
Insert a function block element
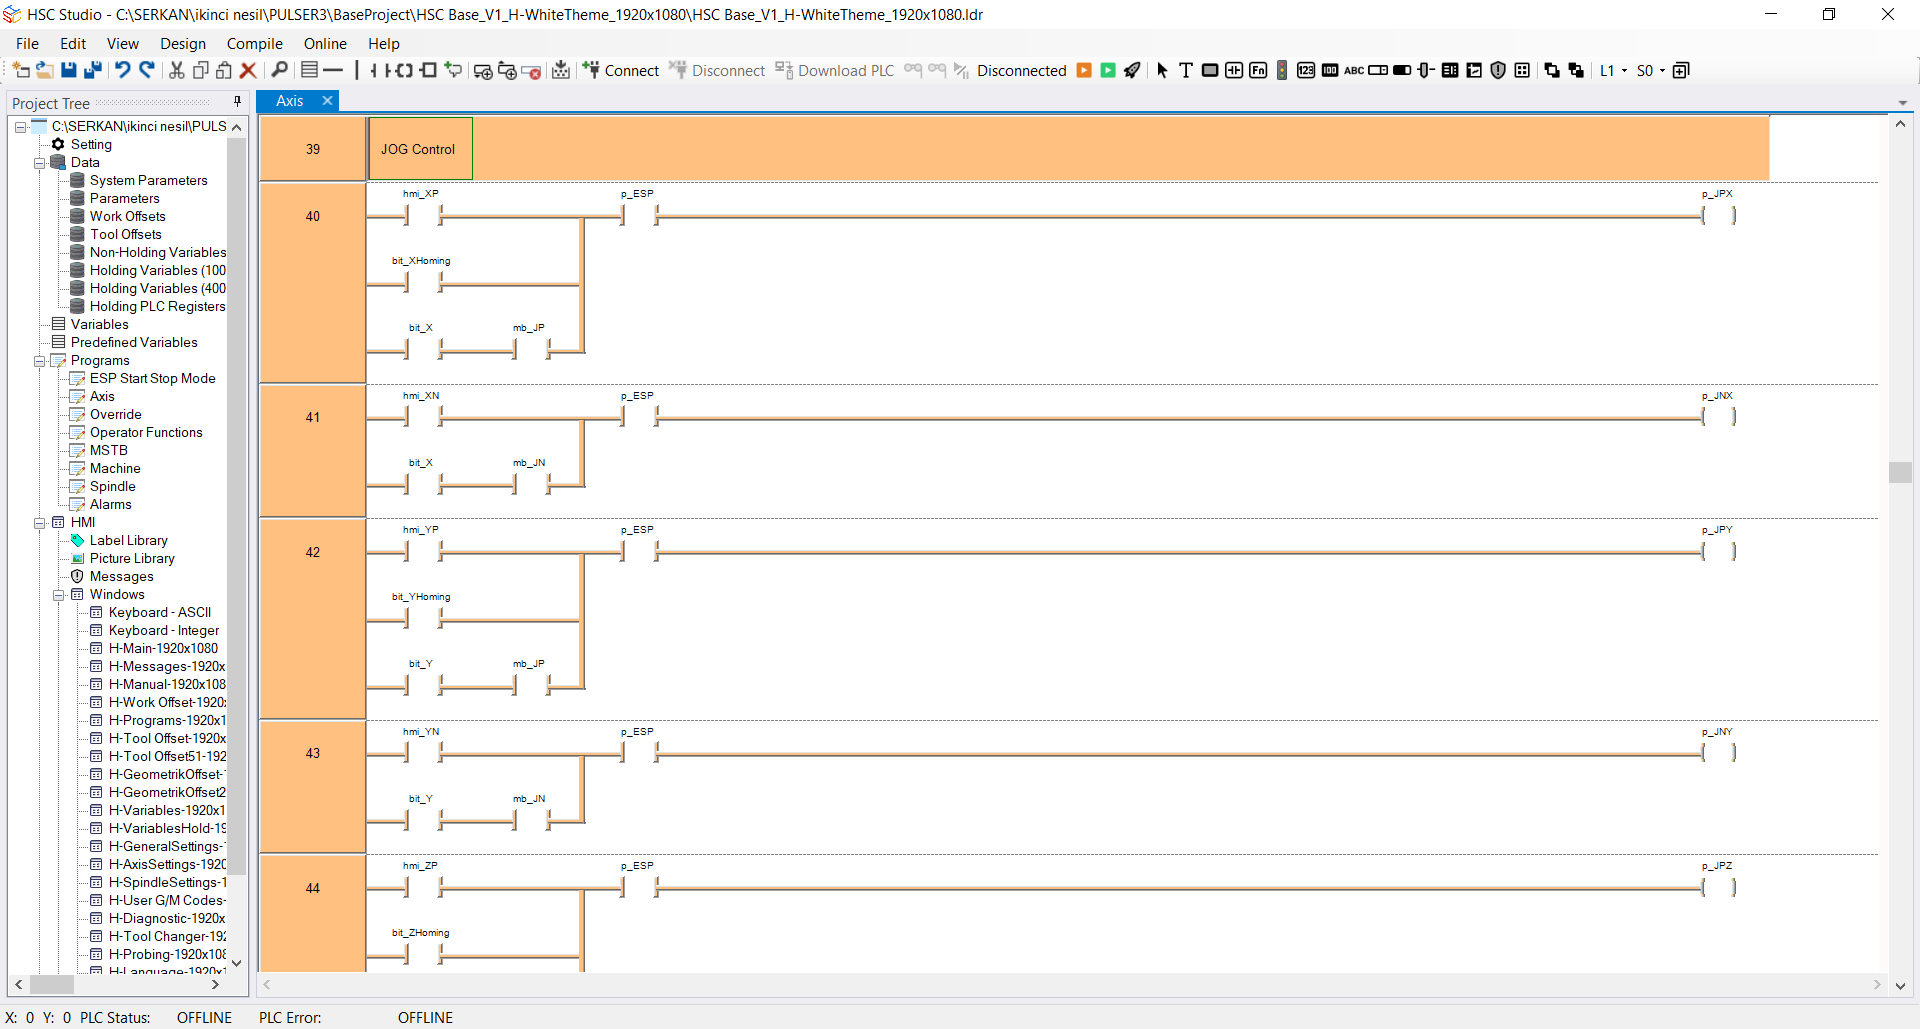pos(429,70)
